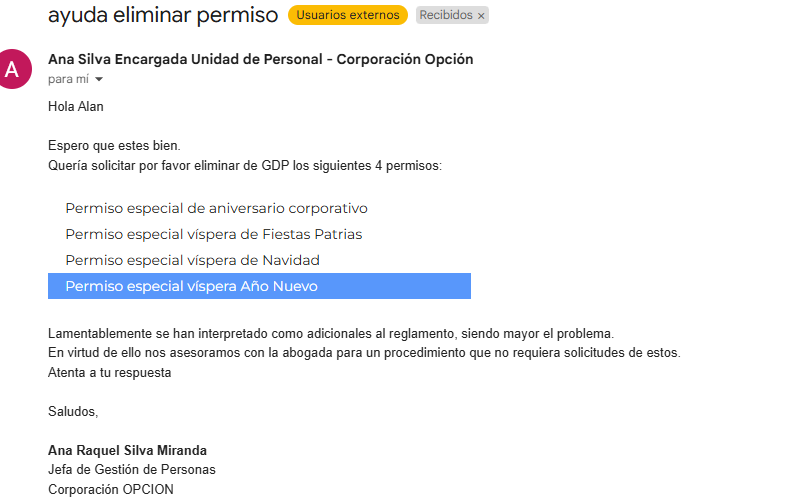
Task: Remove the Recibidos label with its x
Action: tap(481, 16)
